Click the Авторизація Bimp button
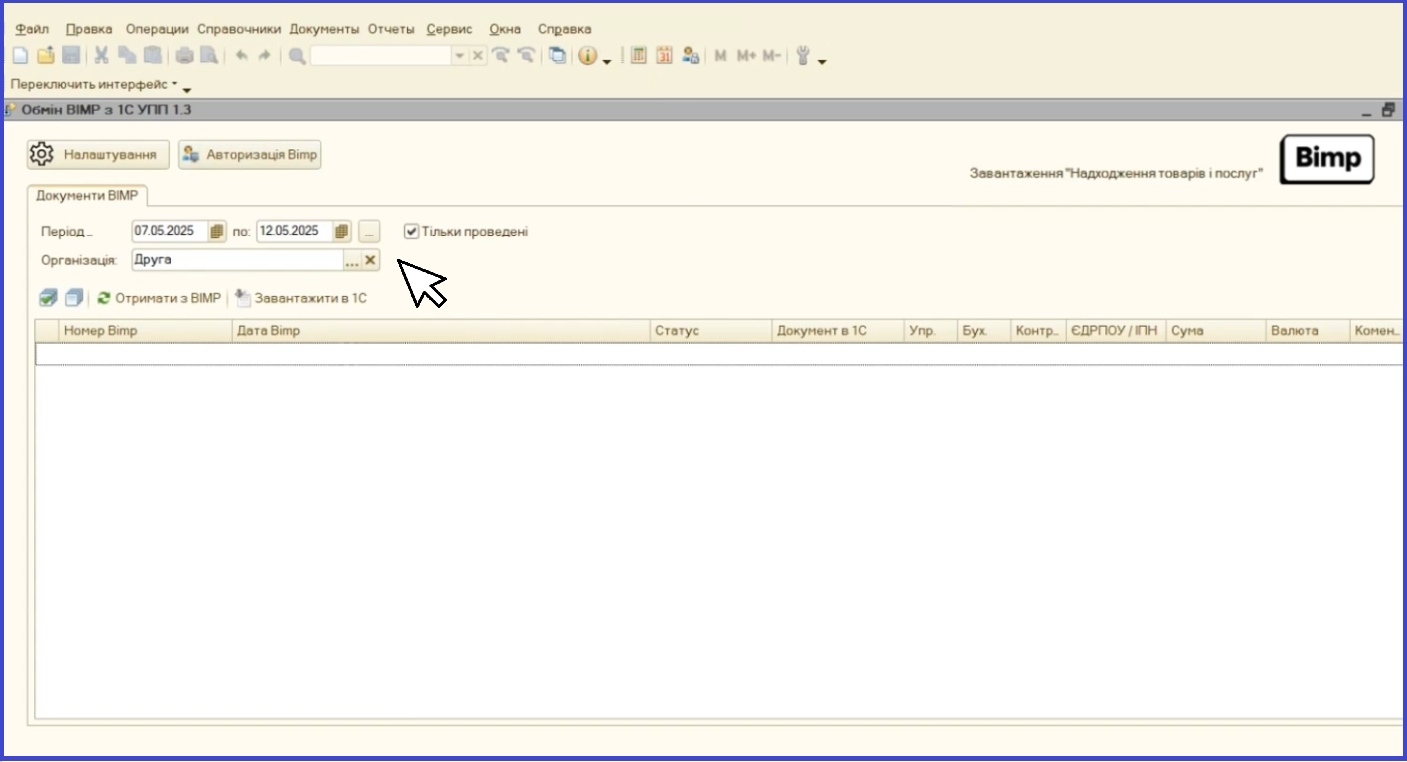Viewport: 1407px width, 762px height. (250, 155)
